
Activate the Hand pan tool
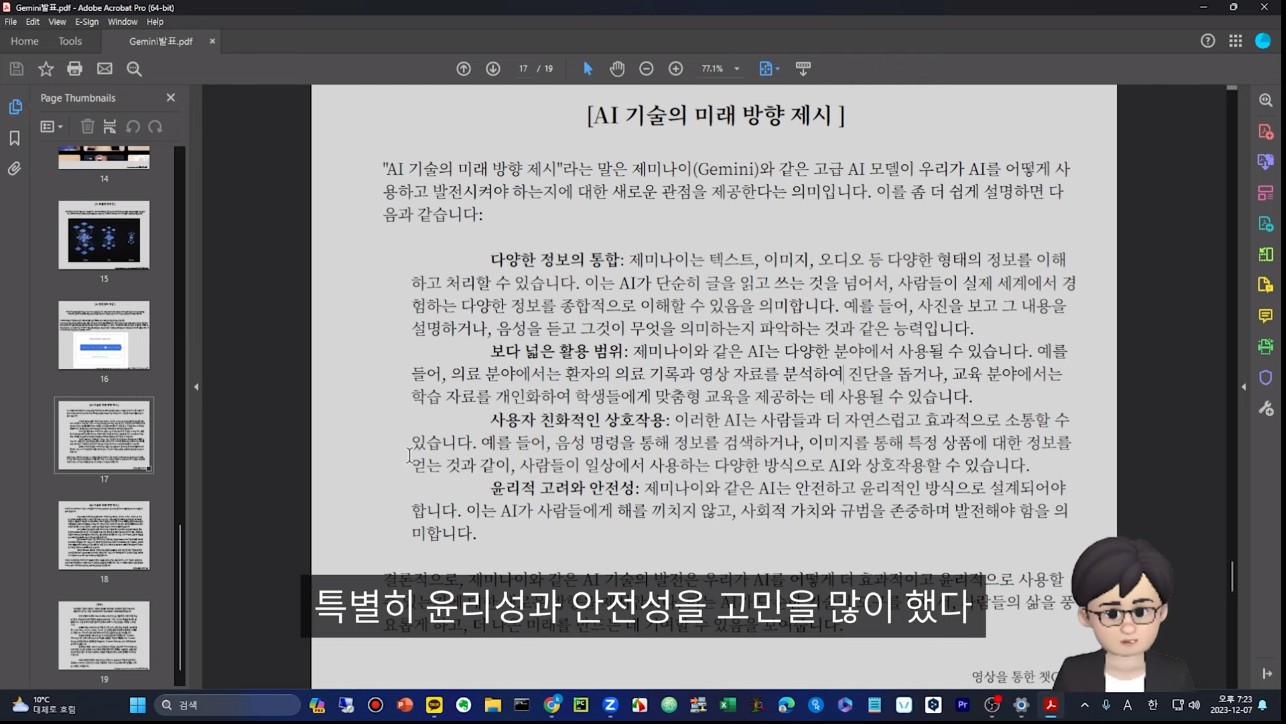pos(617,69)
